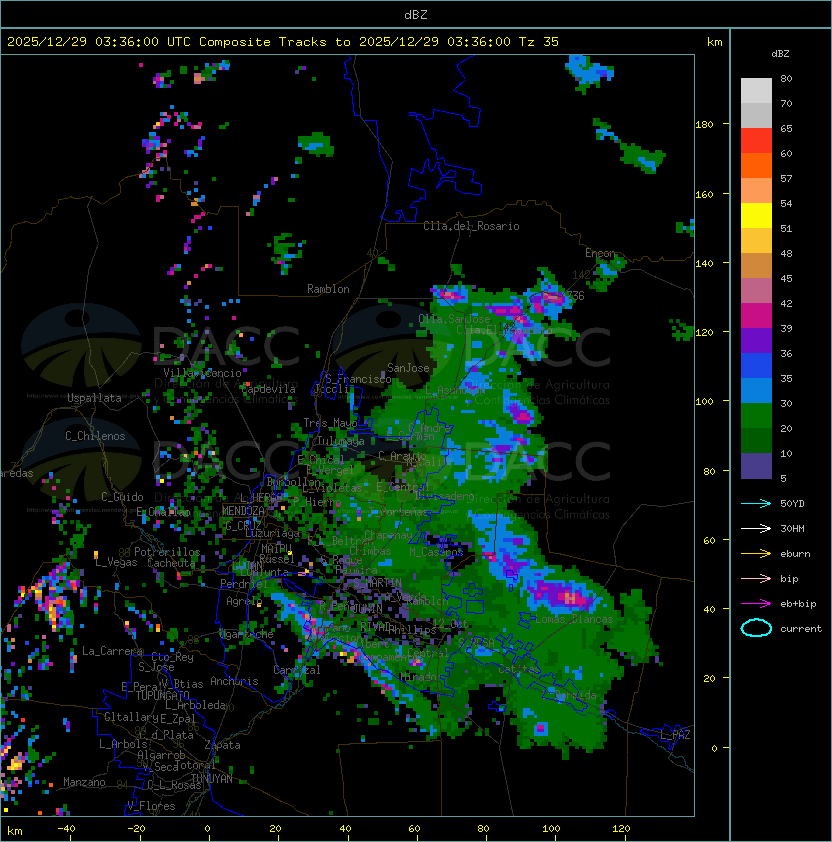Click the 'eburn' legend label
The image size is (832, 842).
(795, 554)
